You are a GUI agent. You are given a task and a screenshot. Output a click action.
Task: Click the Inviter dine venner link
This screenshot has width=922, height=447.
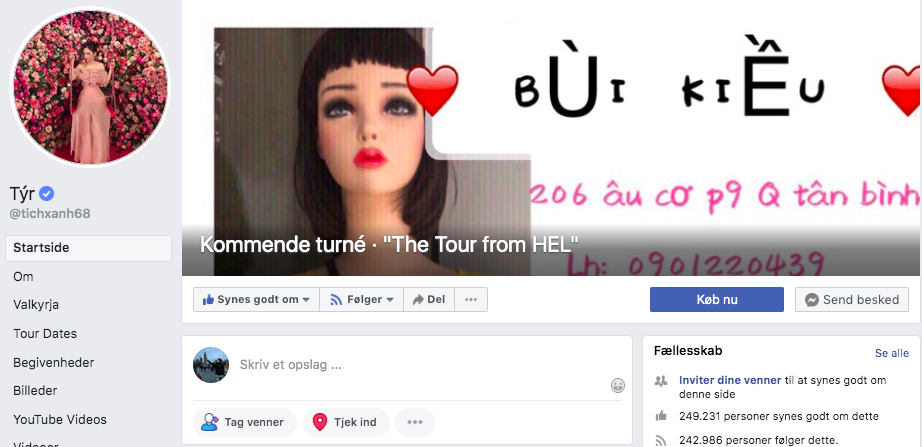[730, 381]
